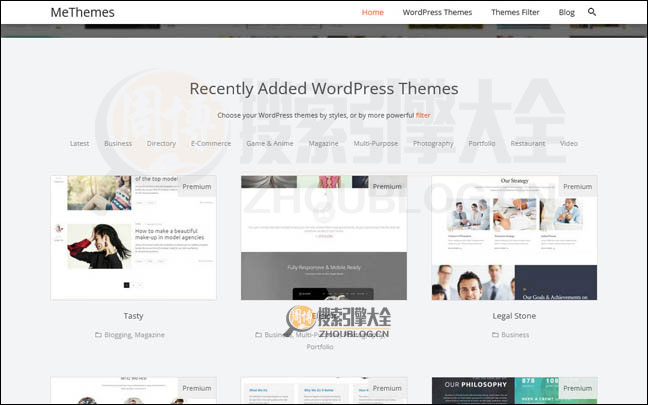Select the Business category tab

point(118,143)
